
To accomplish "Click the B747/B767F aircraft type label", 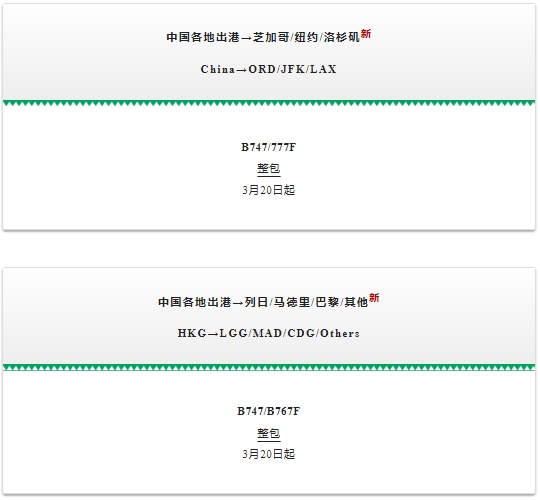I will 269,411.
